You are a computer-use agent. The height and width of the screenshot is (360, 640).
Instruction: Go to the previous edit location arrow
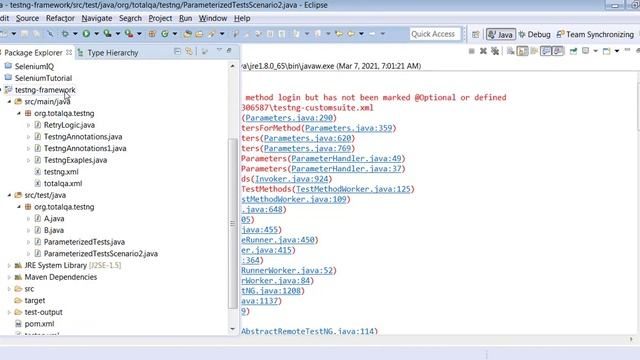pyautogui.click(x=339, y=34)
